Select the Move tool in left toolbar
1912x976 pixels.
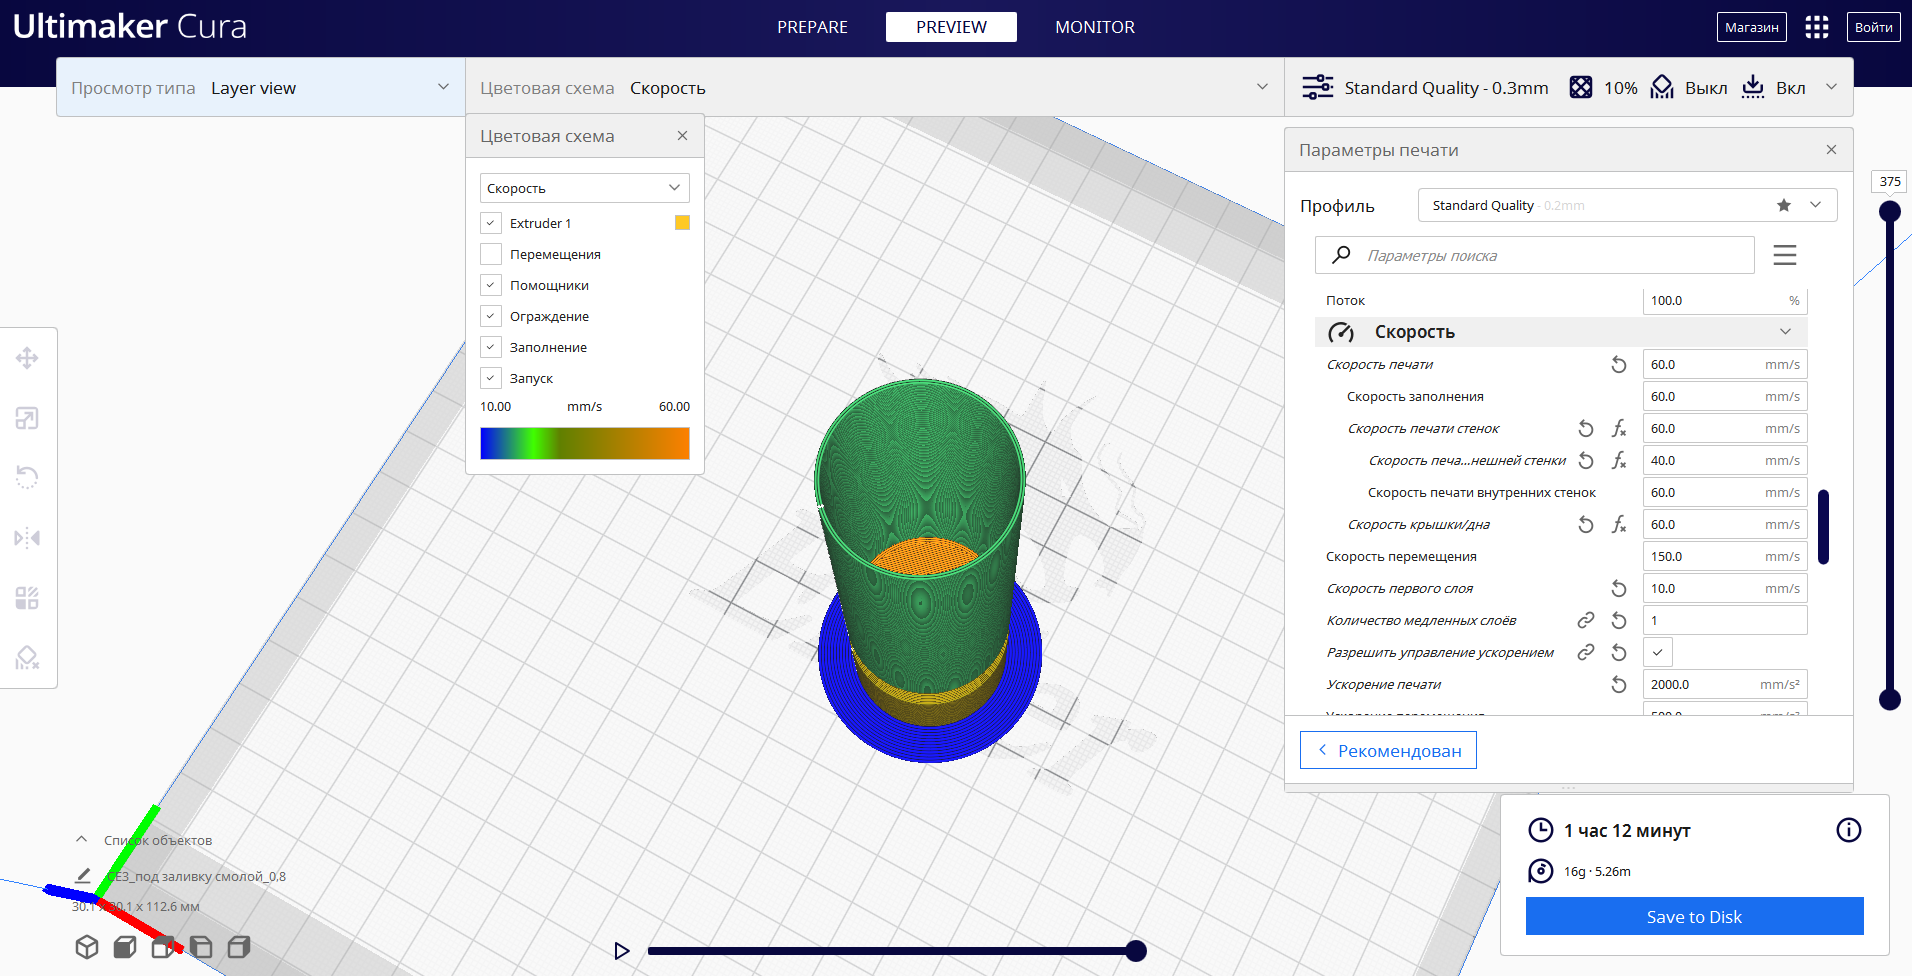tap(27, 358)
